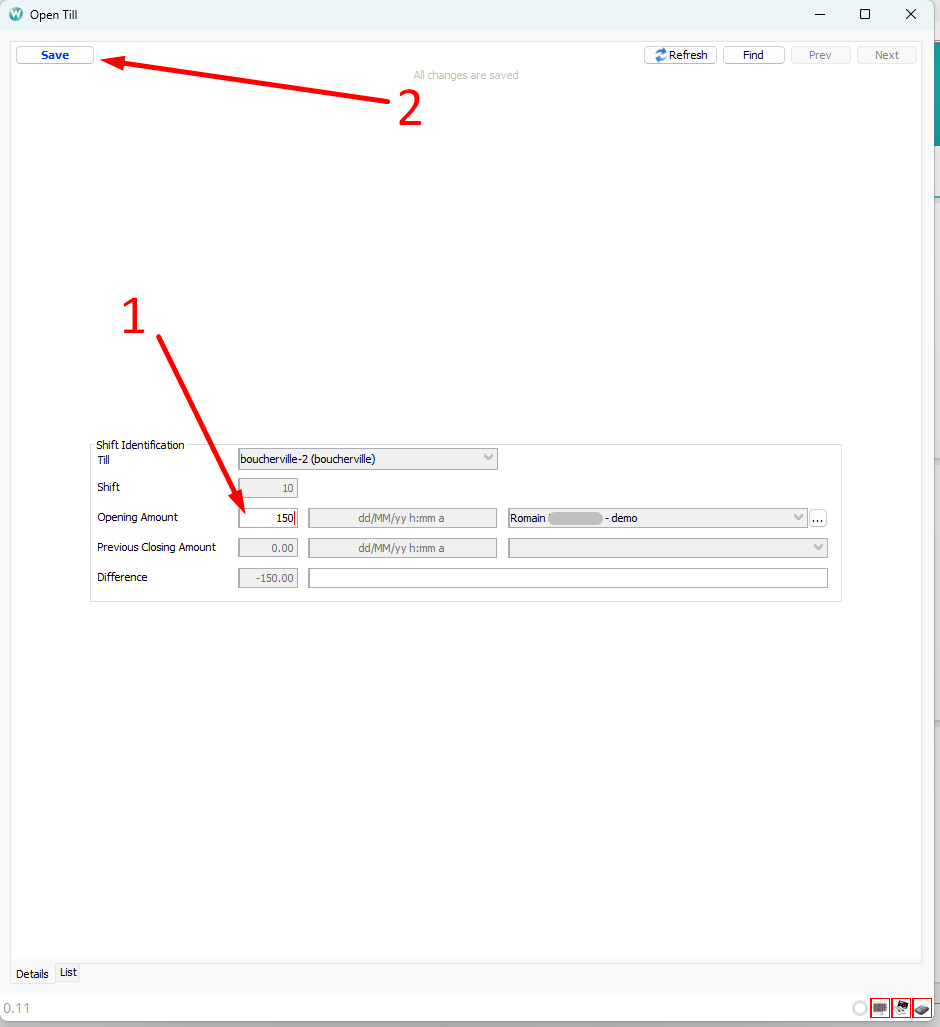Open the user lookup via the ellipsis button

click(817, 517)
